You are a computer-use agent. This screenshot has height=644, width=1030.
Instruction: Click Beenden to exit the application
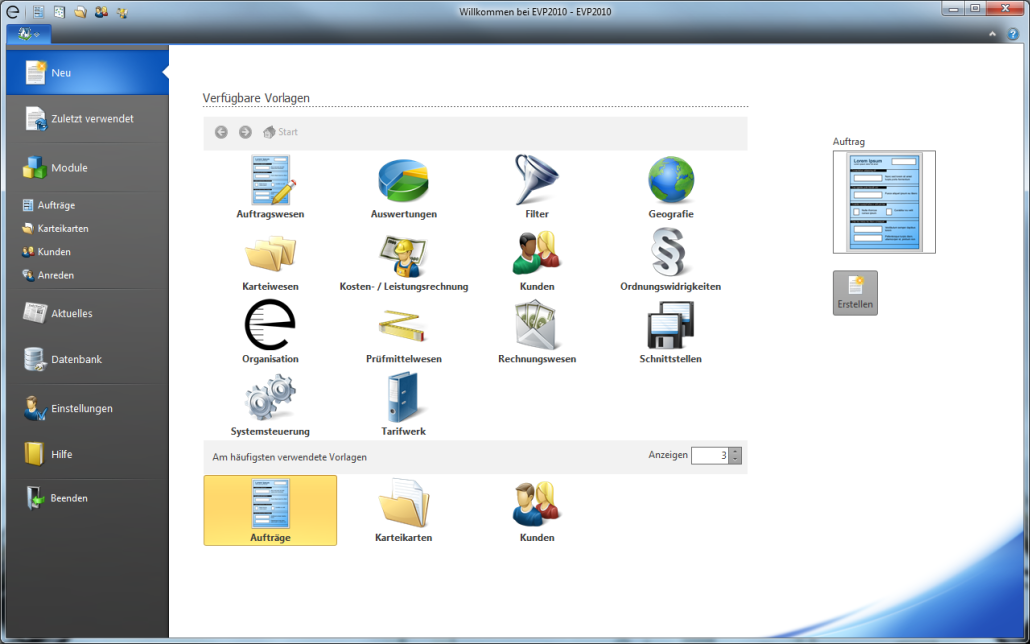pos(87,498)
